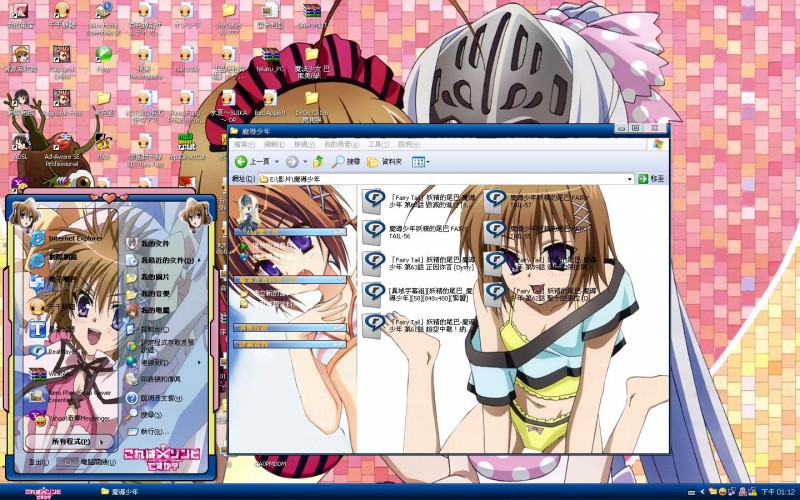Image resolution: width=800 pixels, height=500 pixels.
Task: Open 控制台 (Control Panel) in Start menu
Action: [148, 329]
